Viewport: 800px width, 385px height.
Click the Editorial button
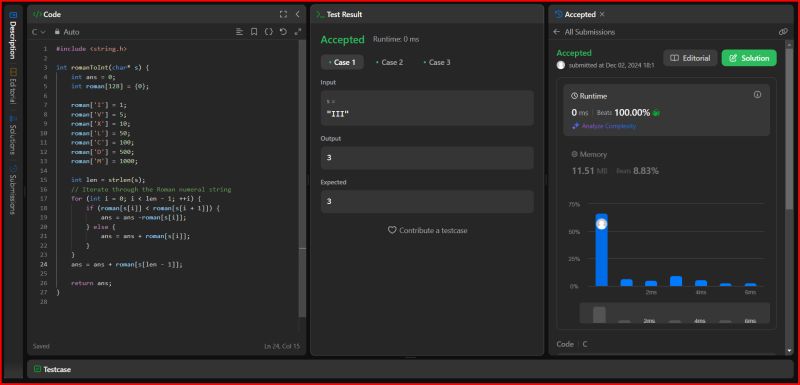(x=690, y=58)
